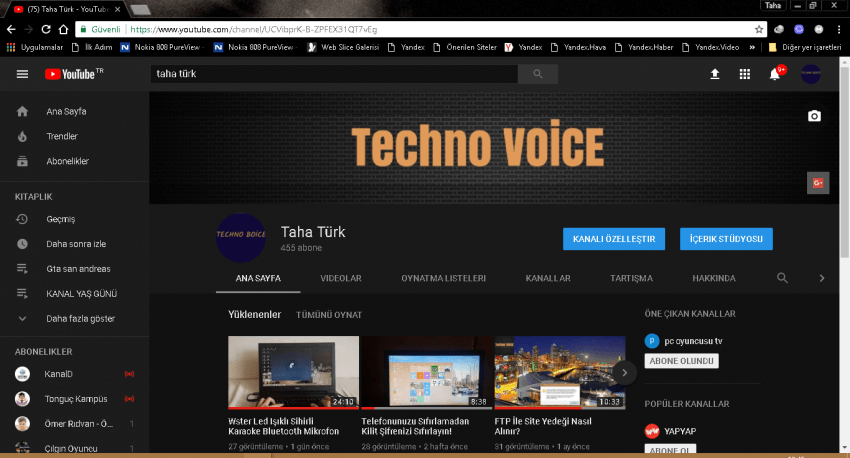Open the FTP İle Site Yedeği video thumbnail
Screen dimensions: 850x458
click(x=559, y=372)
